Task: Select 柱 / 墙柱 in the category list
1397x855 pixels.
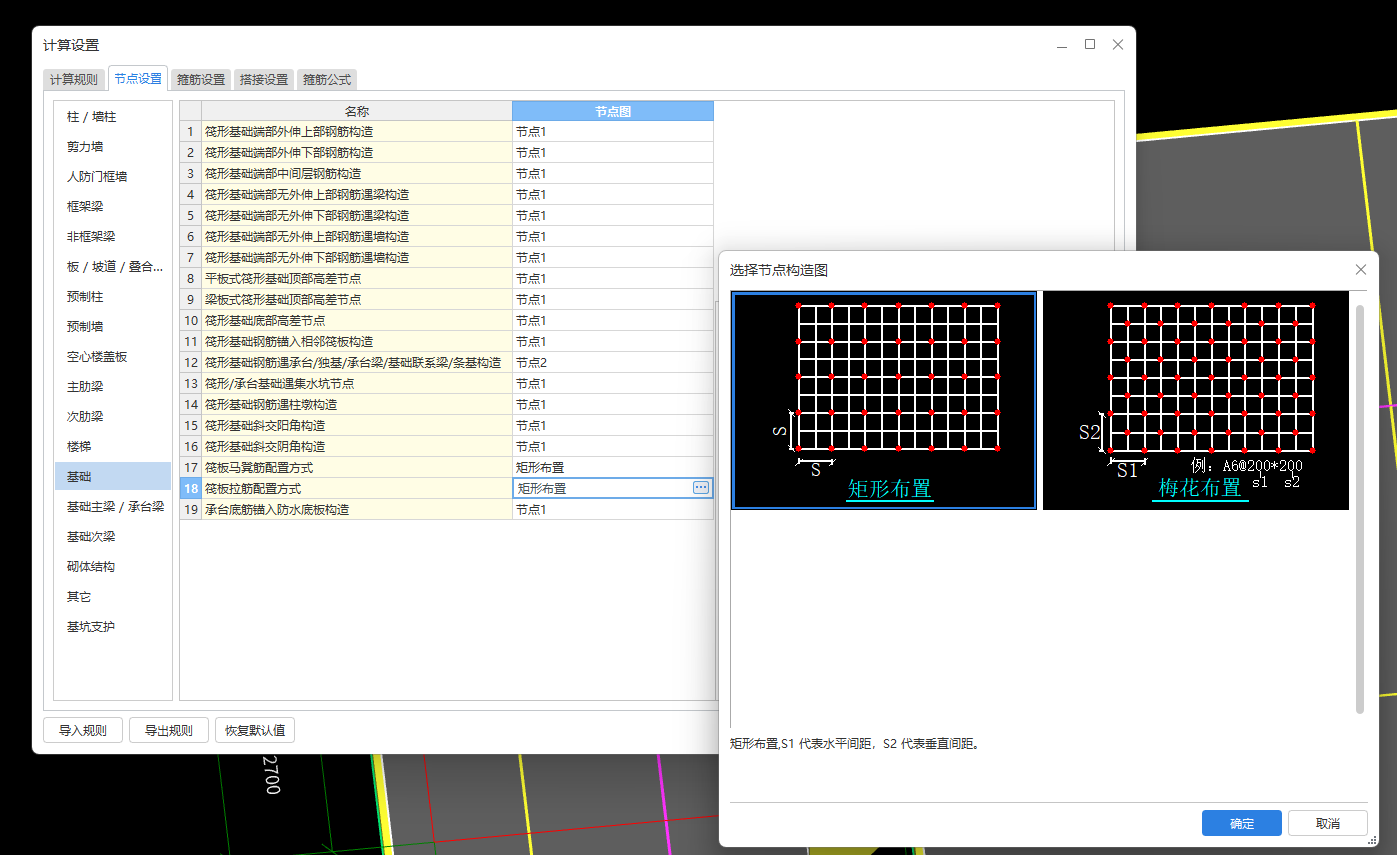Action: [113, 117]
